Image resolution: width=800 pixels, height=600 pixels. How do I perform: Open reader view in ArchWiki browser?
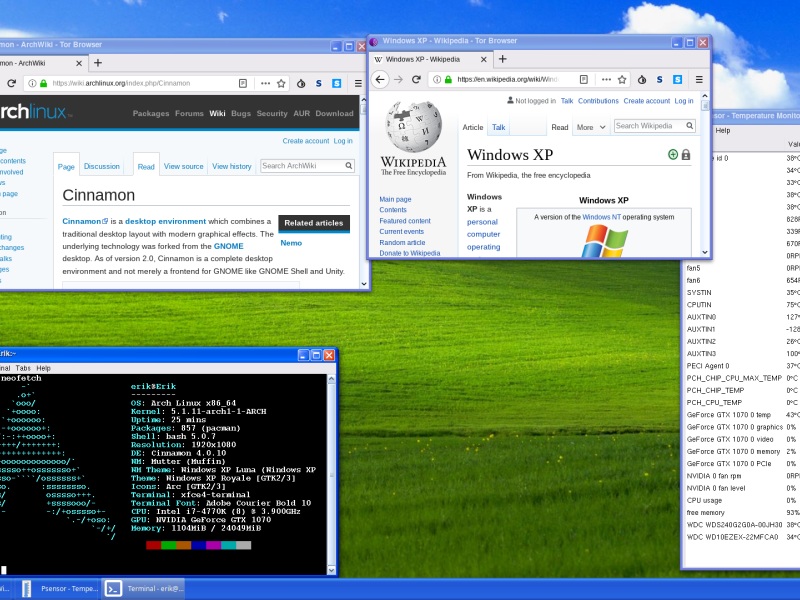click(243, 83)
